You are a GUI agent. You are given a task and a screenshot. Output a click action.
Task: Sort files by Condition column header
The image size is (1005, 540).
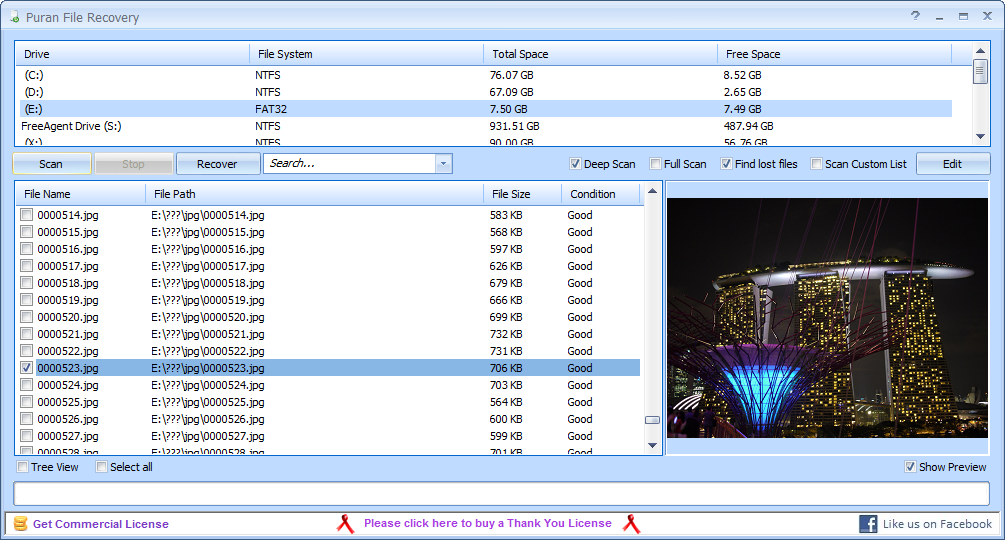(601, 194)
